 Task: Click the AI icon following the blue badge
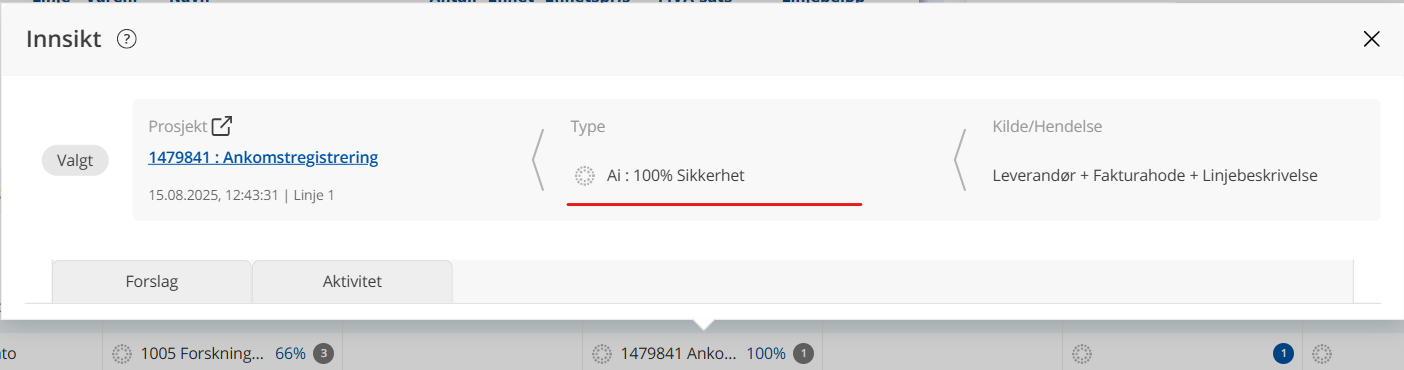click(x=1322, y=353)
